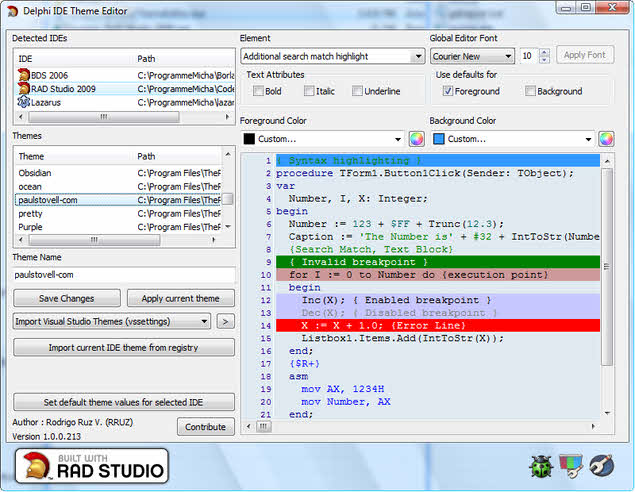The image size is (635, 492).
Task: Decrease the font size with the down stepper
Action: click(x=545, y=60)
